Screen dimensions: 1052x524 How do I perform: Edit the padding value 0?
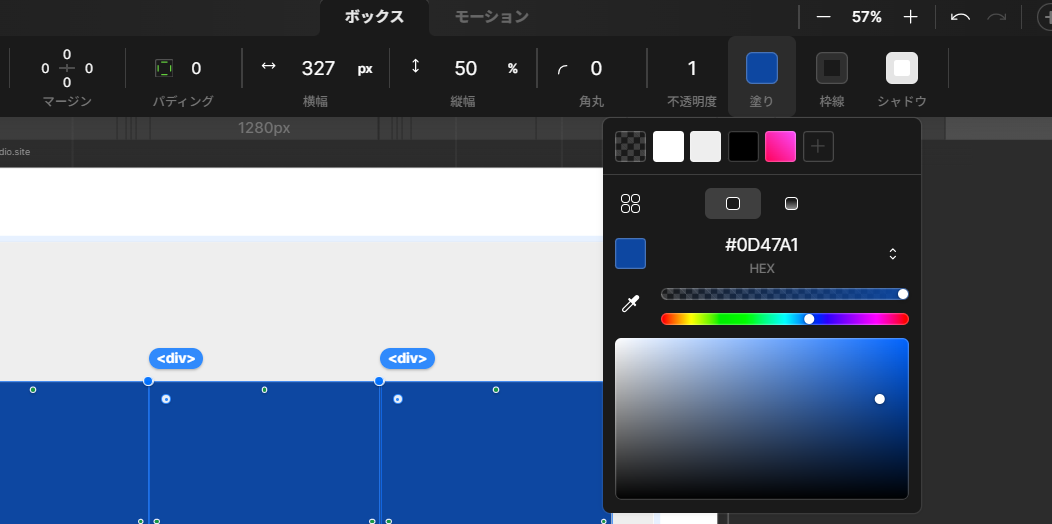coord(196,68)
